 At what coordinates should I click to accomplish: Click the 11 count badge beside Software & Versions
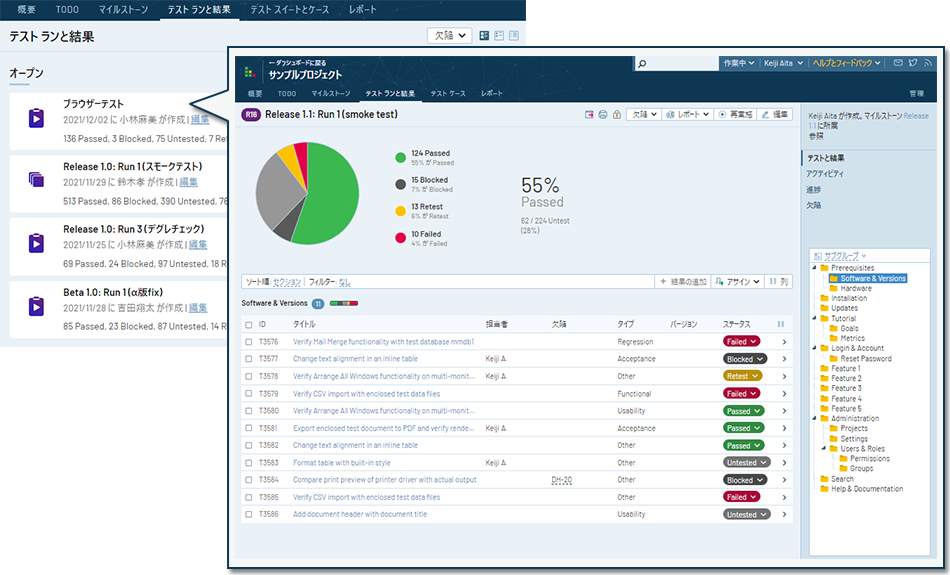317,304
